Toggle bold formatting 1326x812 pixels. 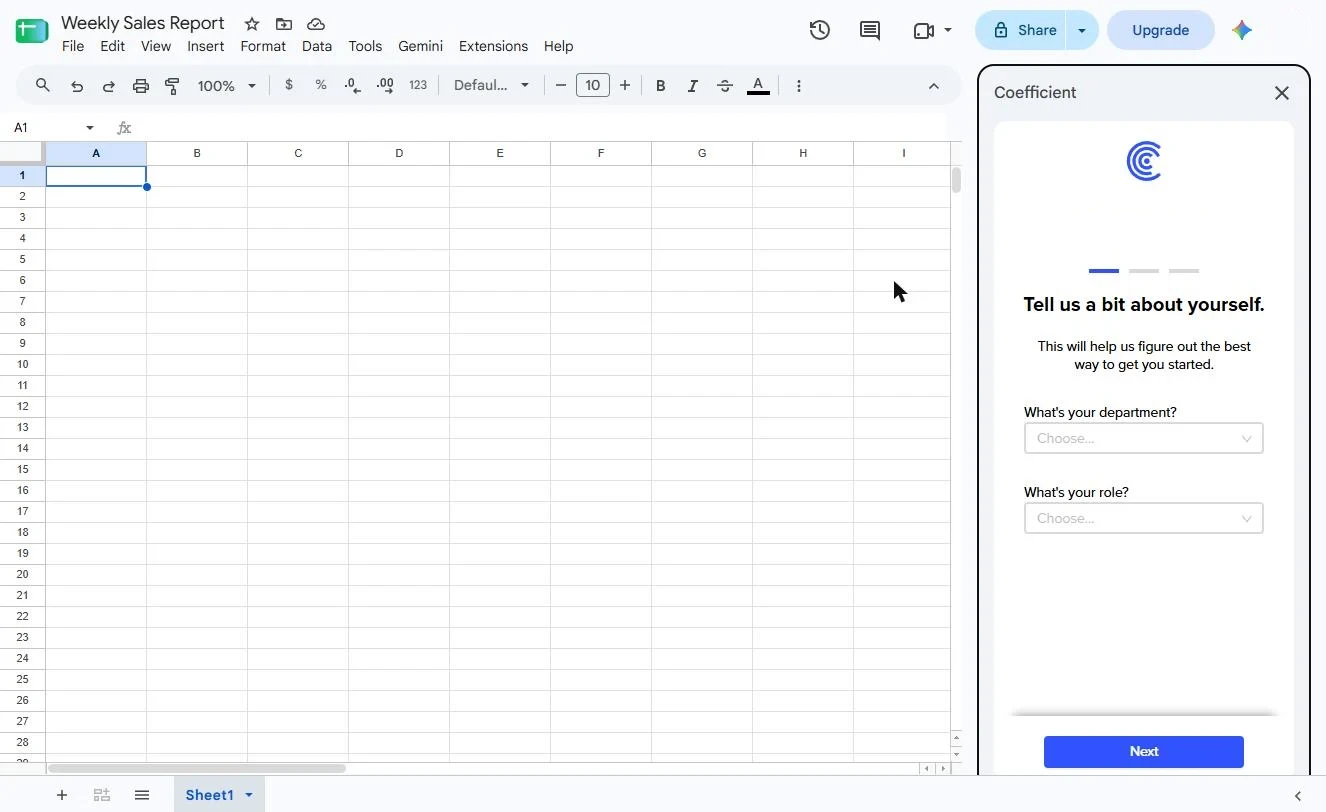(660, 86)
